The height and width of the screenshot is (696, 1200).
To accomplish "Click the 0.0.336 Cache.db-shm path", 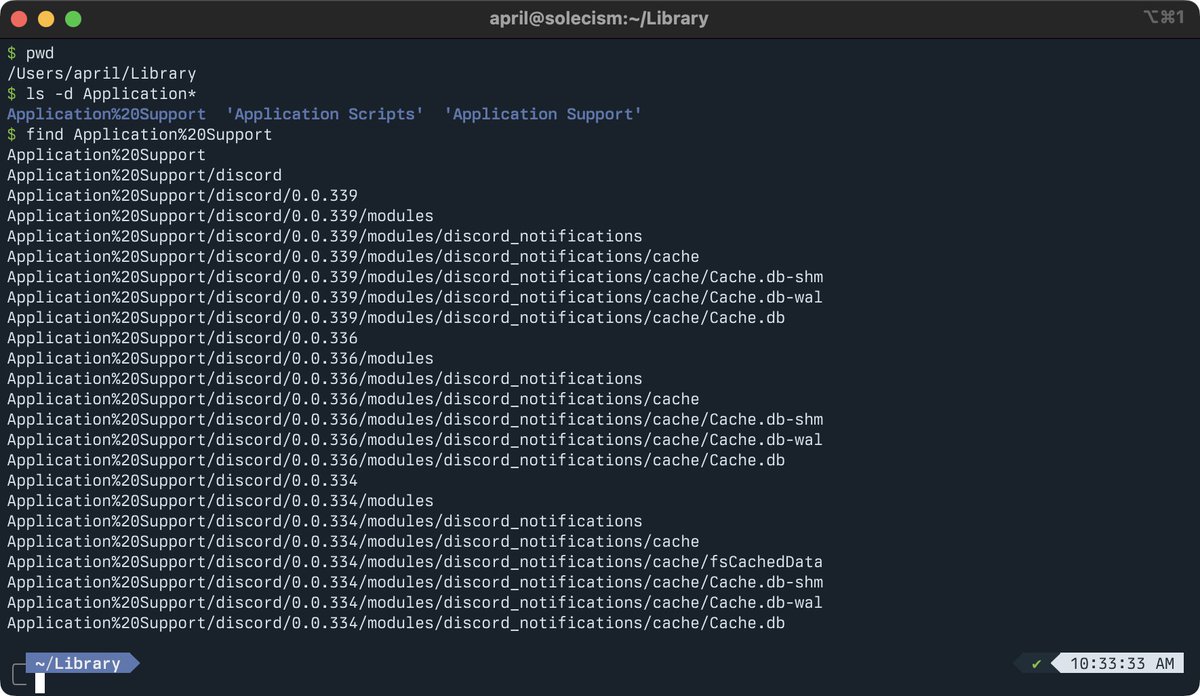I will [415, 419].
